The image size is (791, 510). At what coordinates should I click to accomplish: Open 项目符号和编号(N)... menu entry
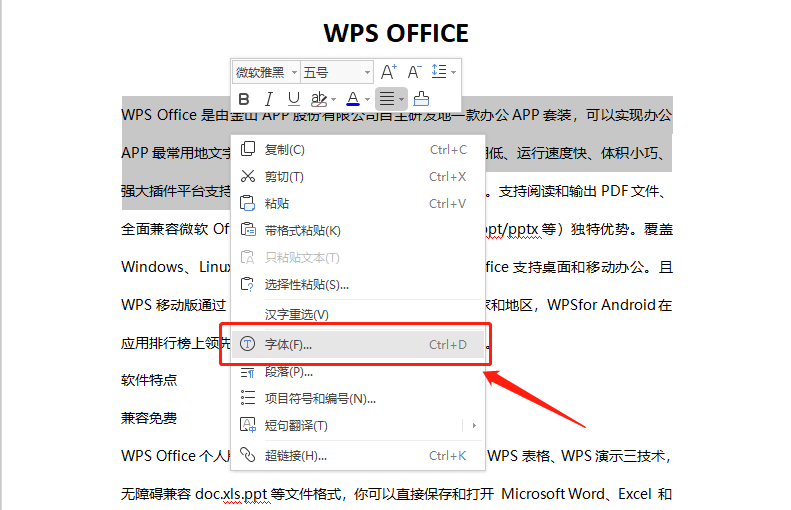[x=358, y=399]
